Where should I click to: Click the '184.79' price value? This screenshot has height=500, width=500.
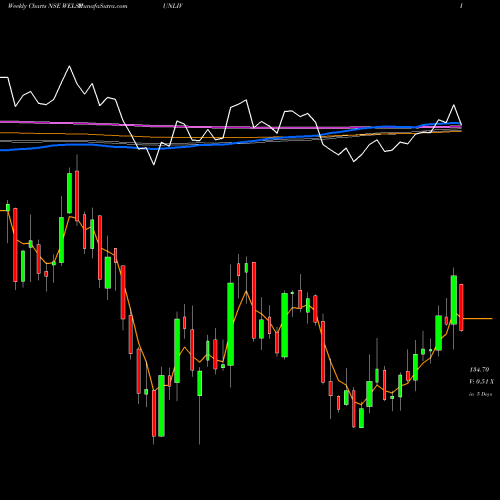479,369
